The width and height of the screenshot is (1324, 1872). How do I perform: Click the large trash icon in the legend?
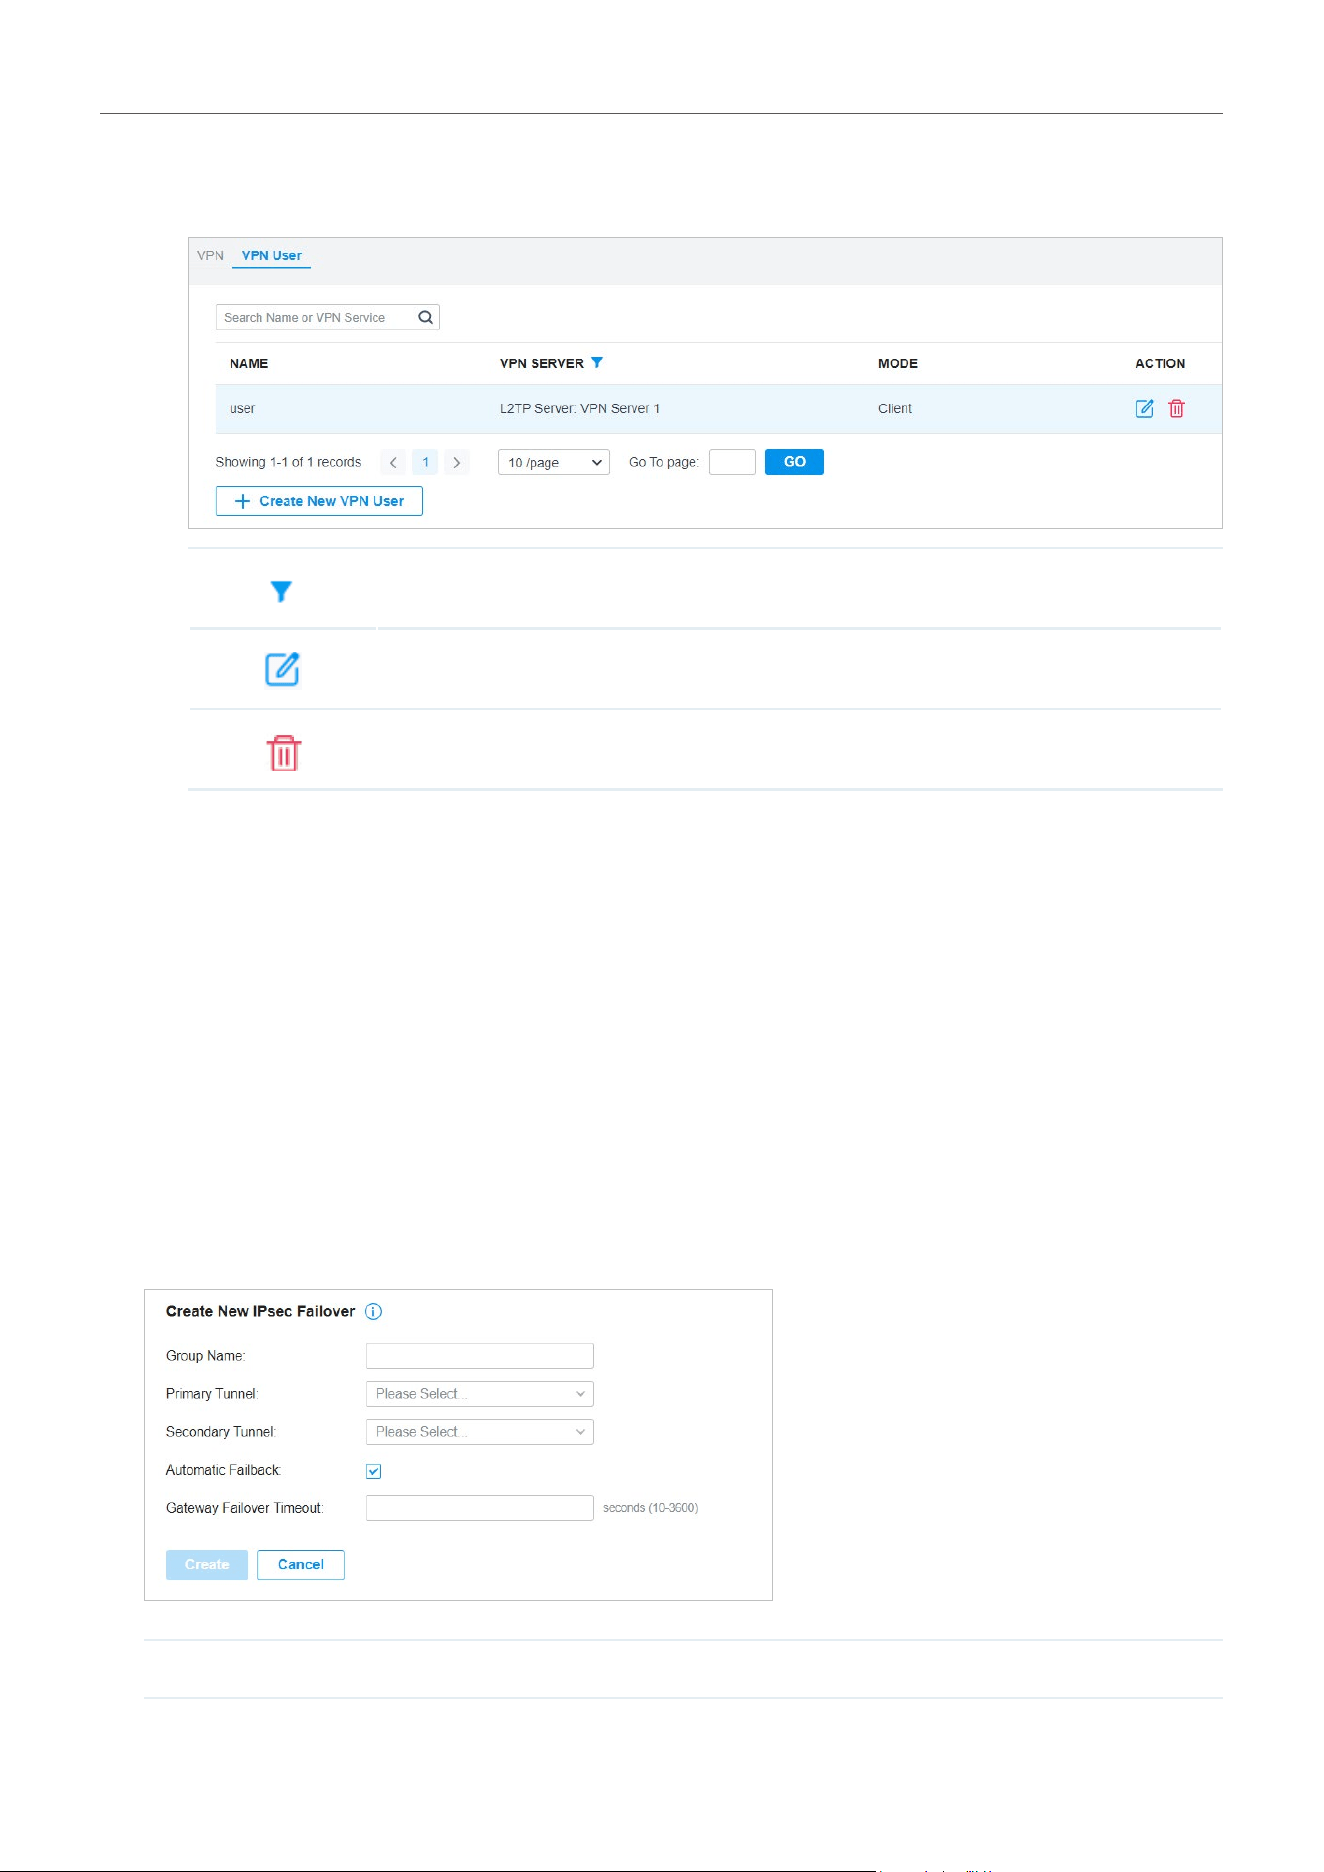pyautogui.click(x=284, y=752)
